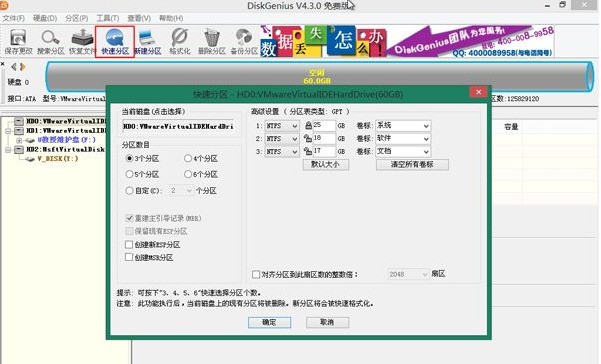Toggle the 重建主引导记录(MBR) checkbox
601x364 pixels.
pos(129,218)
